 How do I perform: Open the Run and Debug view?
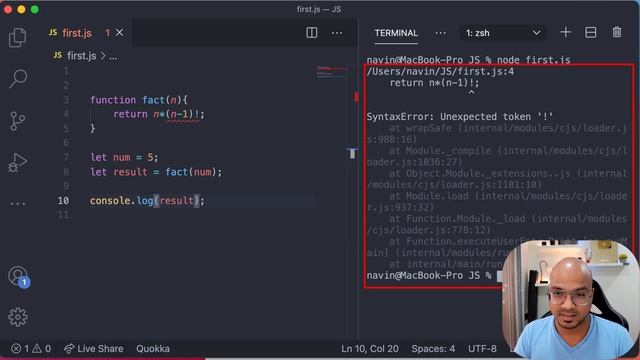(18, 162)
